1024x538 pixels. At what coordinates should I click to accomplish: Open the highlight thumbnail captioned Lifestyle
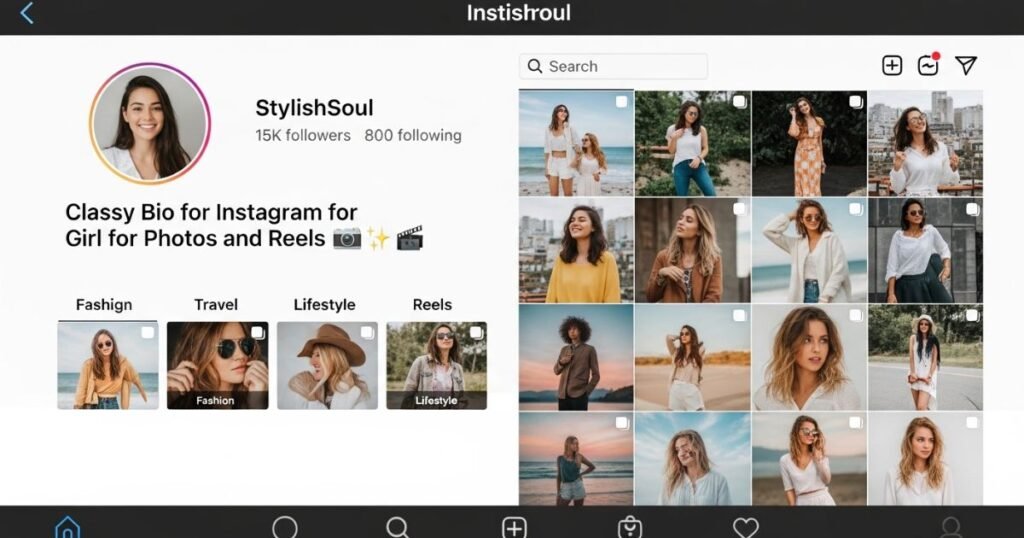(436, 366)
